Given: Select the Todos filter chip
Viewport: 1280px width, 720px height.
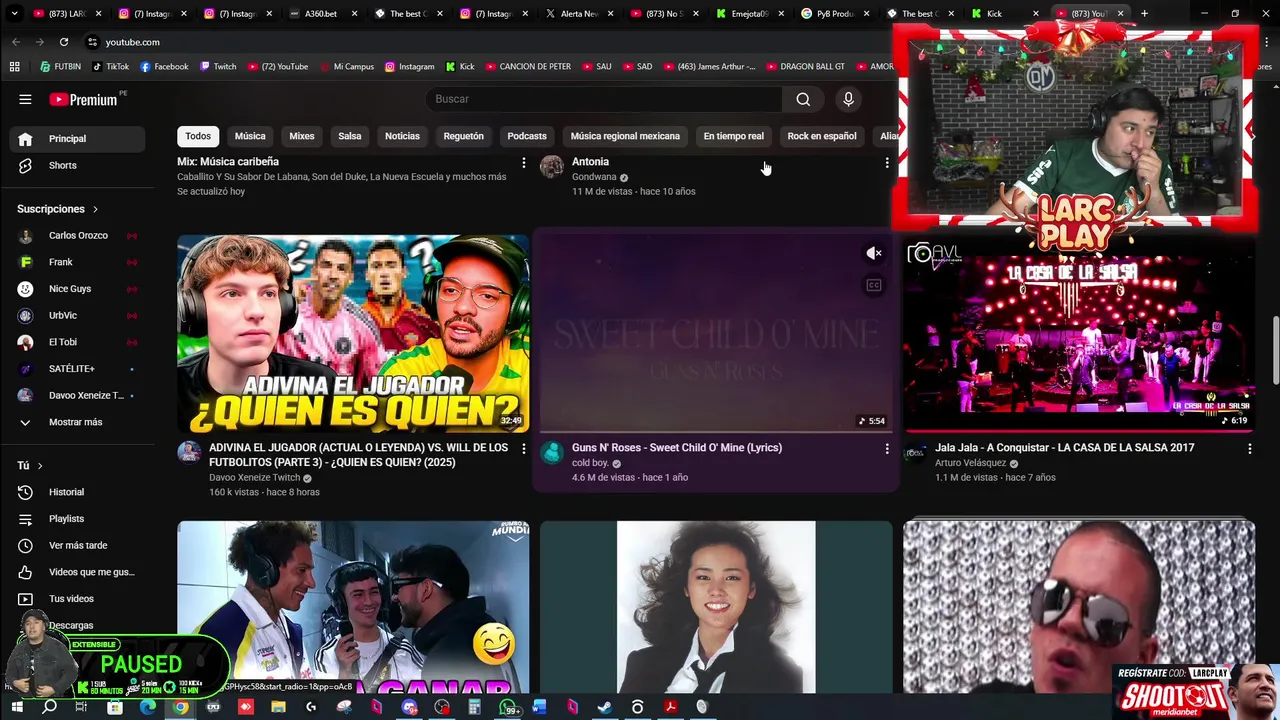Looking at the screenshot, I should [198, 136].
